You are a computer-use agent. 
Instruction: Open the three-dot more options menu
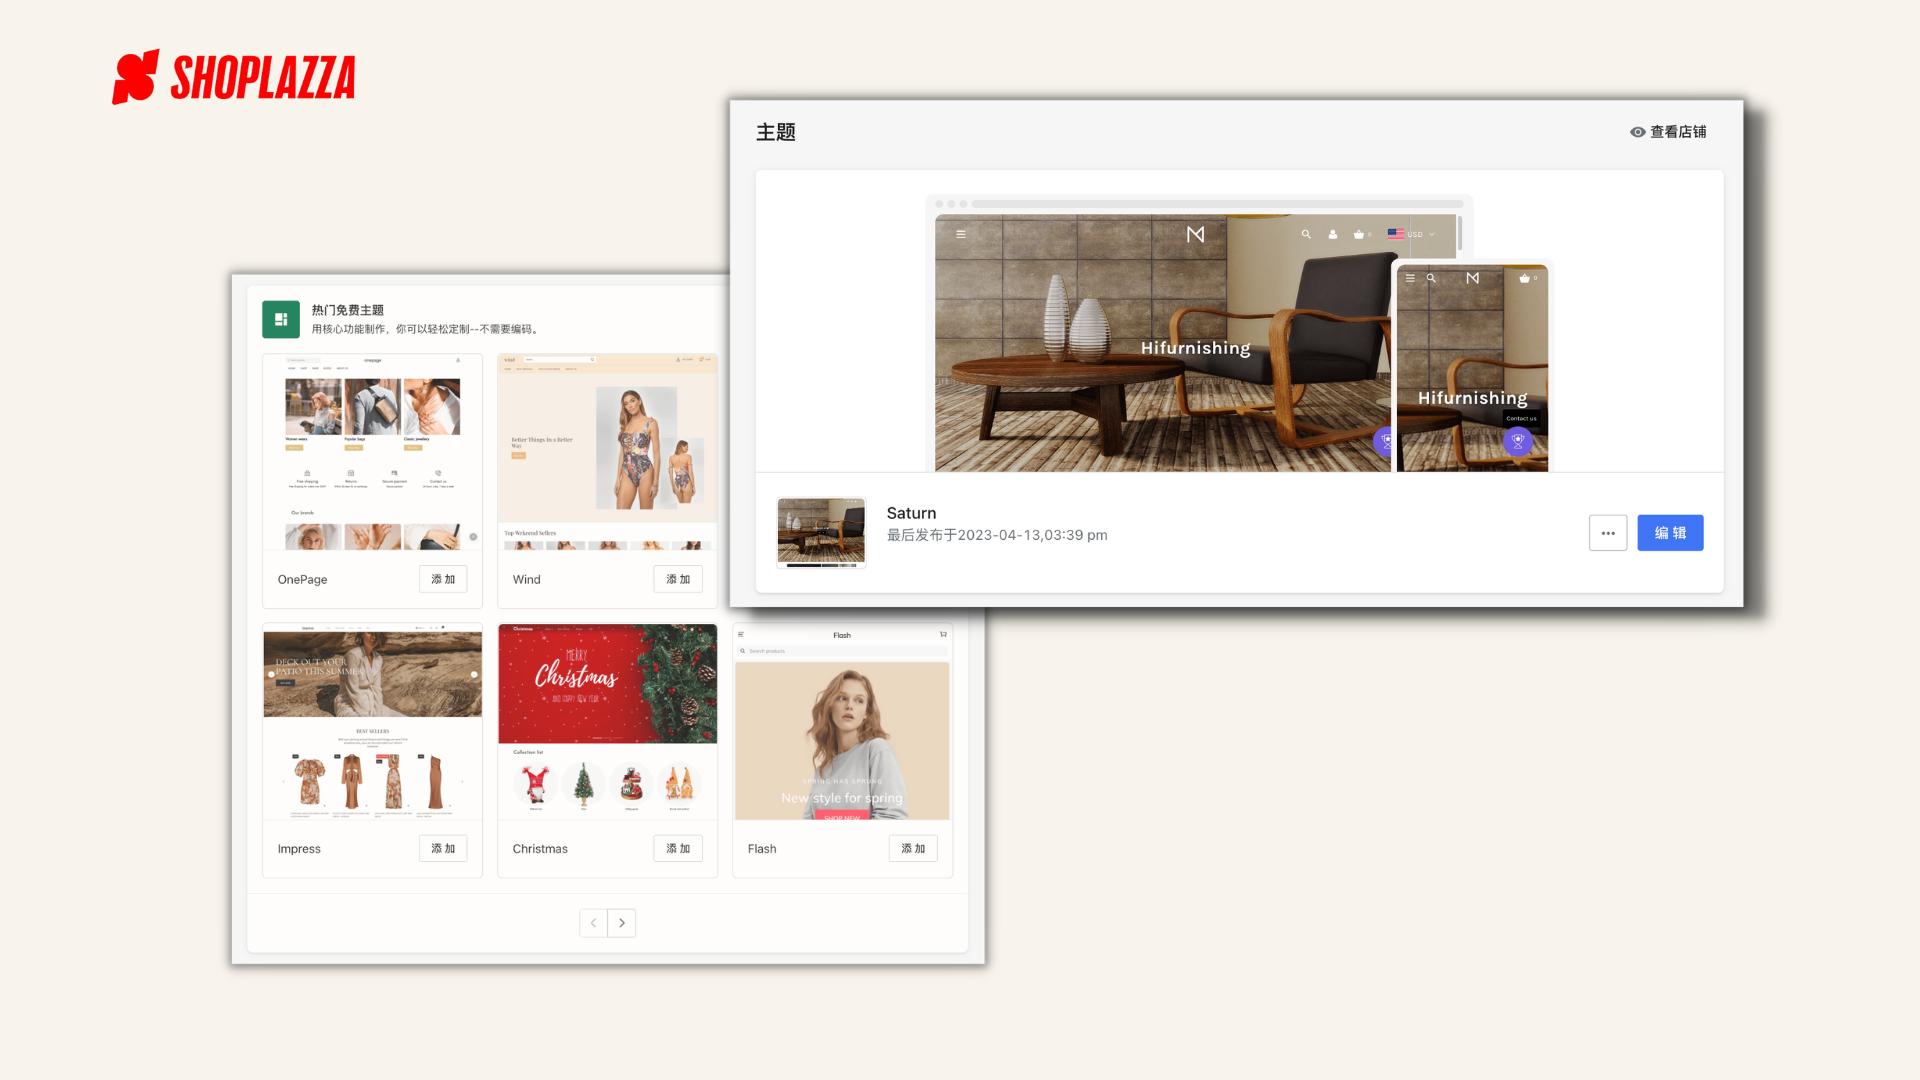pos(1607,533)
